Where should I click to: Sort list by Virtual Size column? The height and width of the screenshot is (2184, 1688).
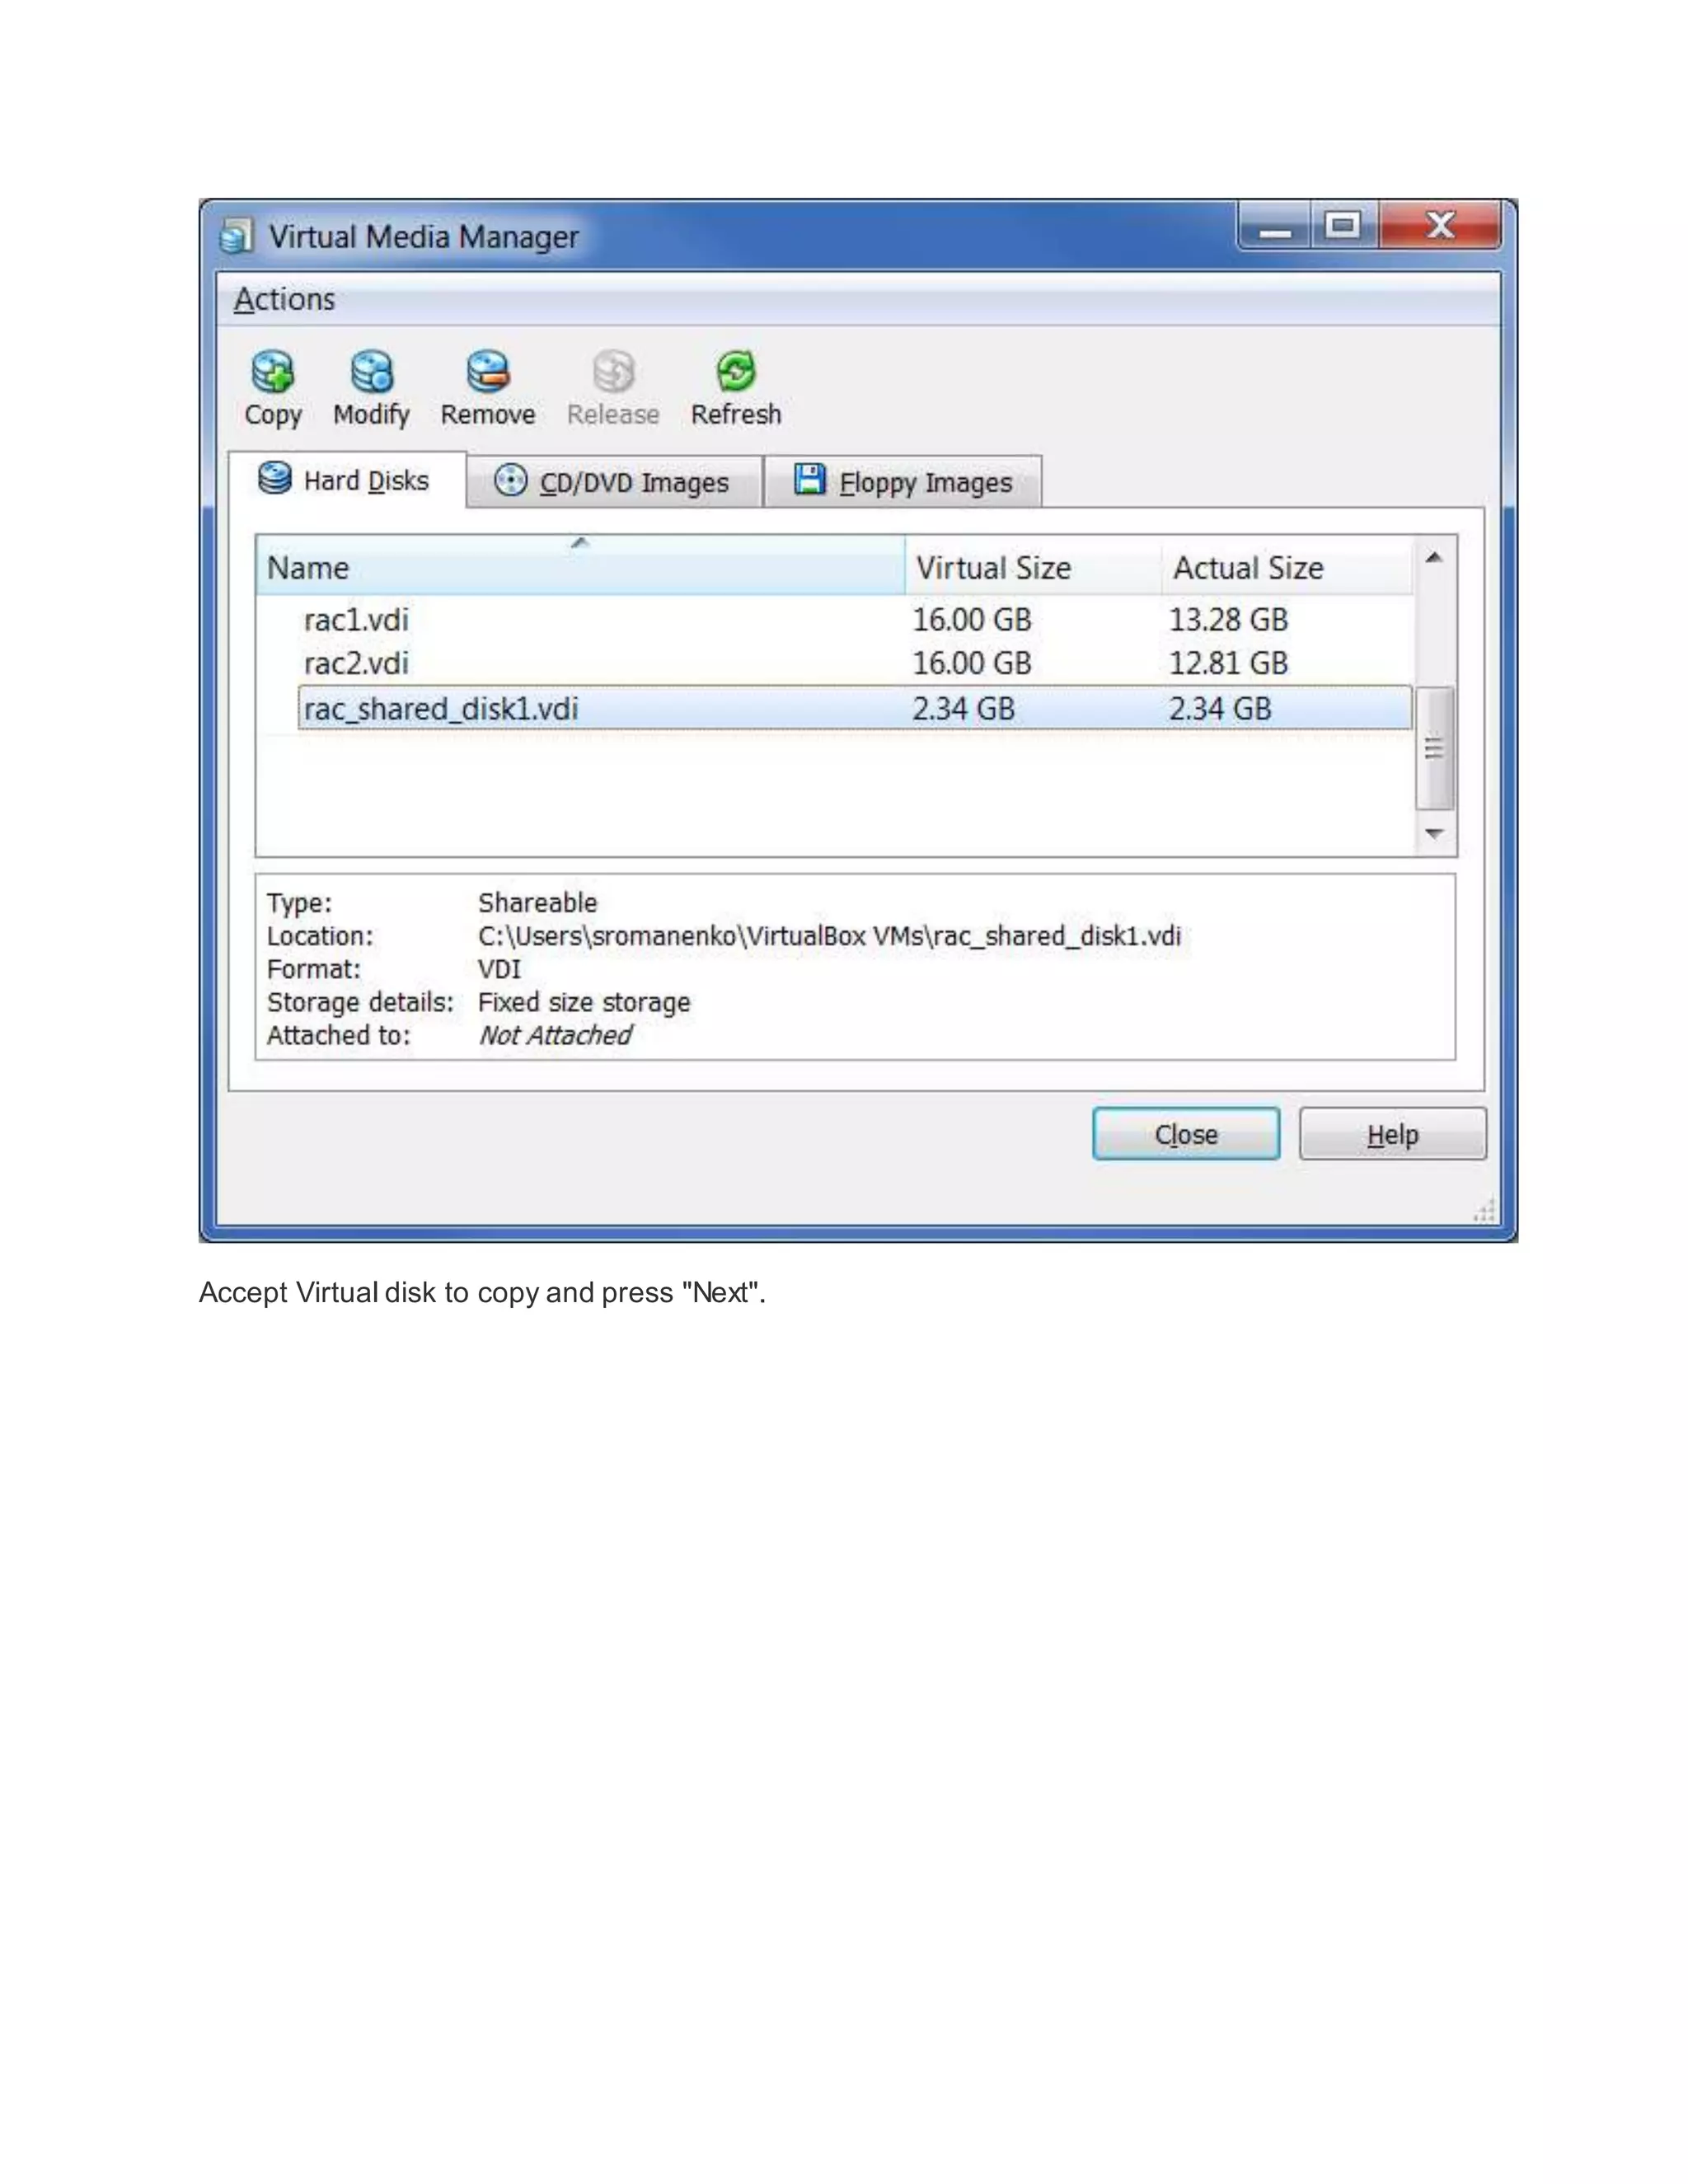coord(1032,567)
